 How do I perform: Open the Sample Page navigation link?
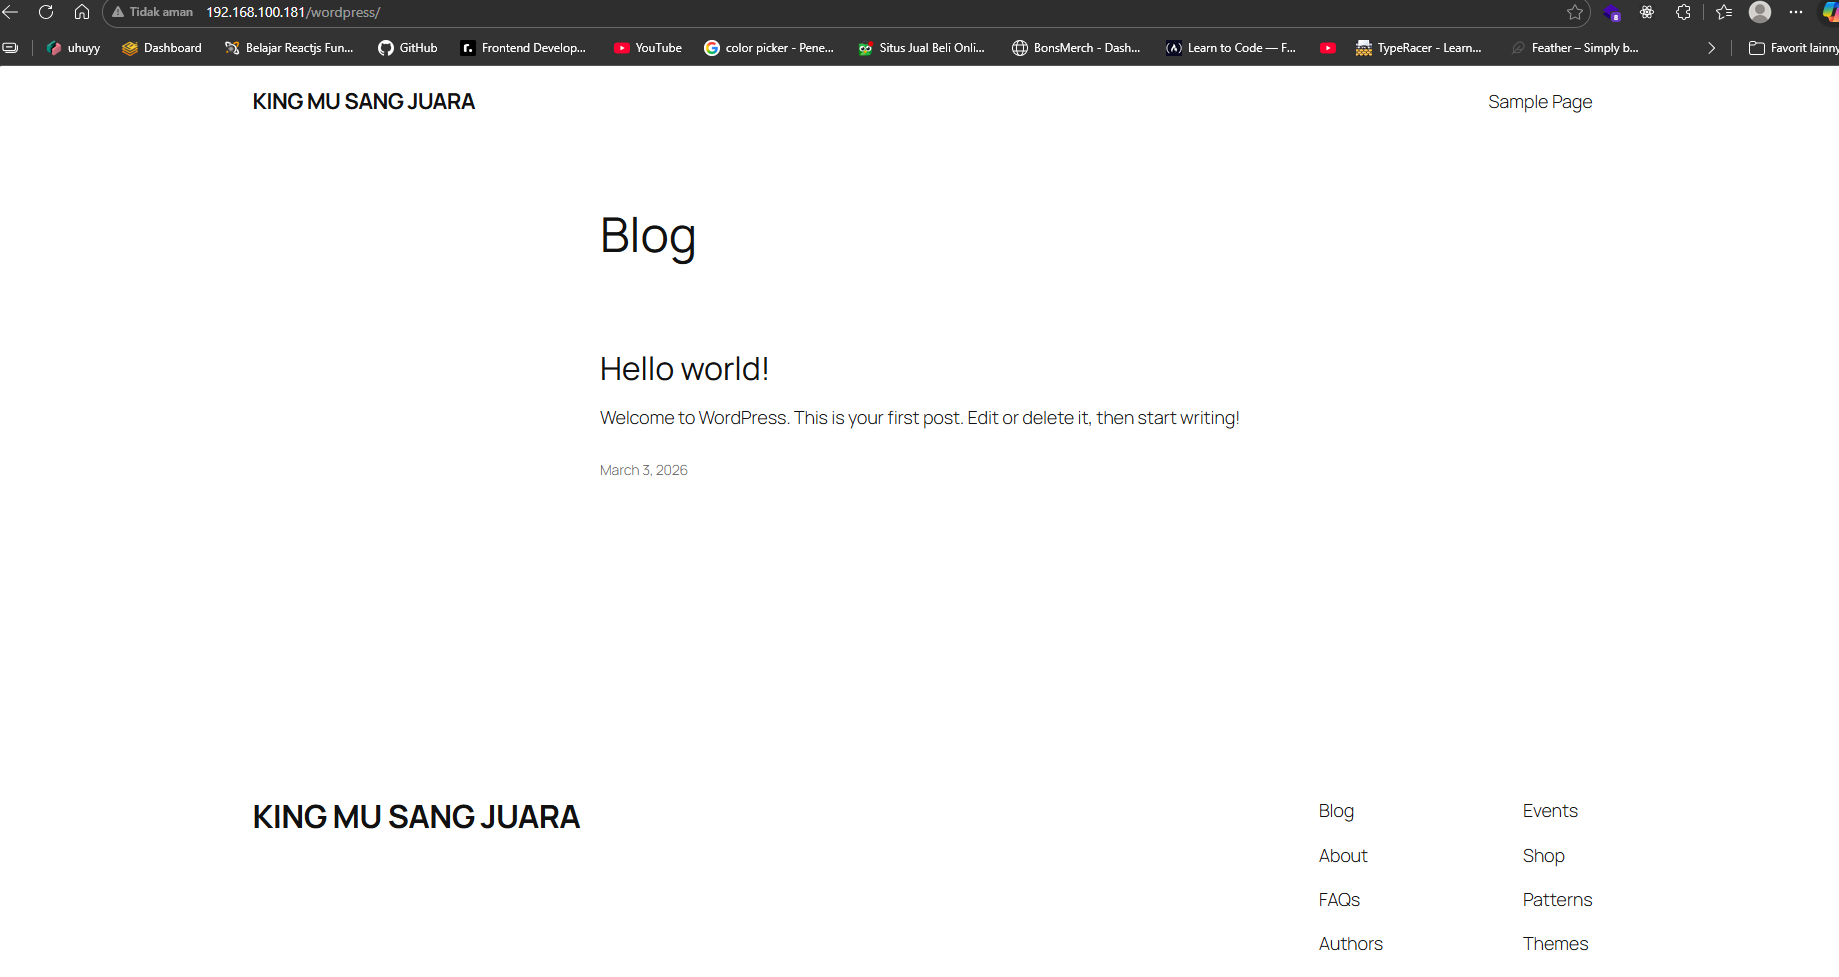pos(1540,102)
